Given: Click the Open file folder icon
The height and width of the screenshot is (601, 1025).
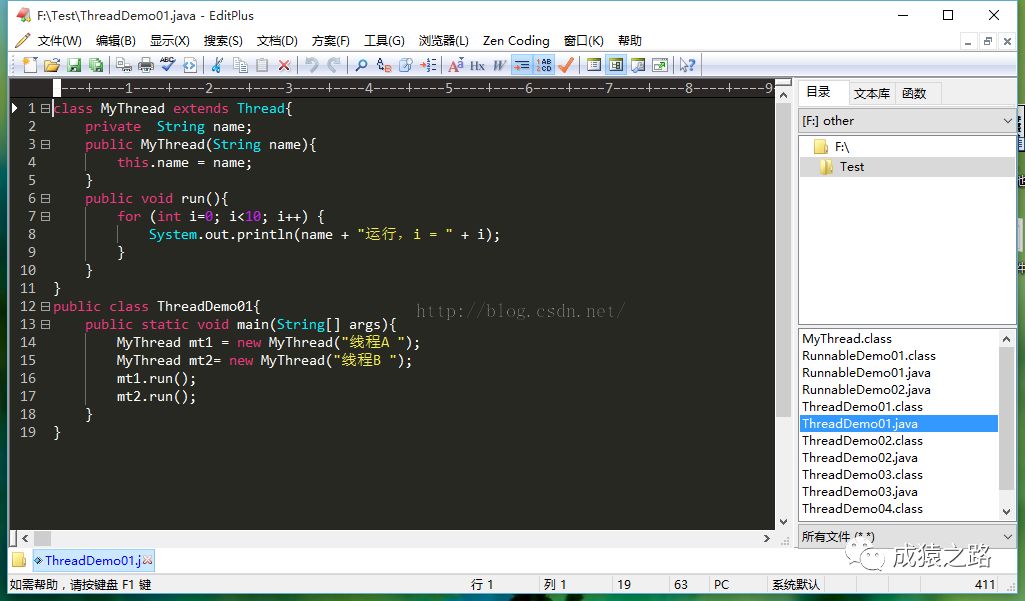Looking at the screenshot, I should [52, 65].
